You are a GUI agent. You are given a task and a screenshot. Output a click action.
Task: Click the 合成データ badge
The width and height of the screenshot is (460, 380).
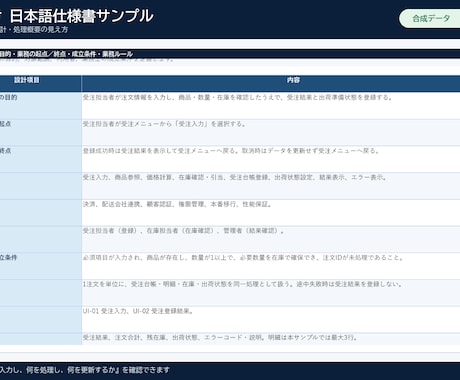click(x=431, y=18)
